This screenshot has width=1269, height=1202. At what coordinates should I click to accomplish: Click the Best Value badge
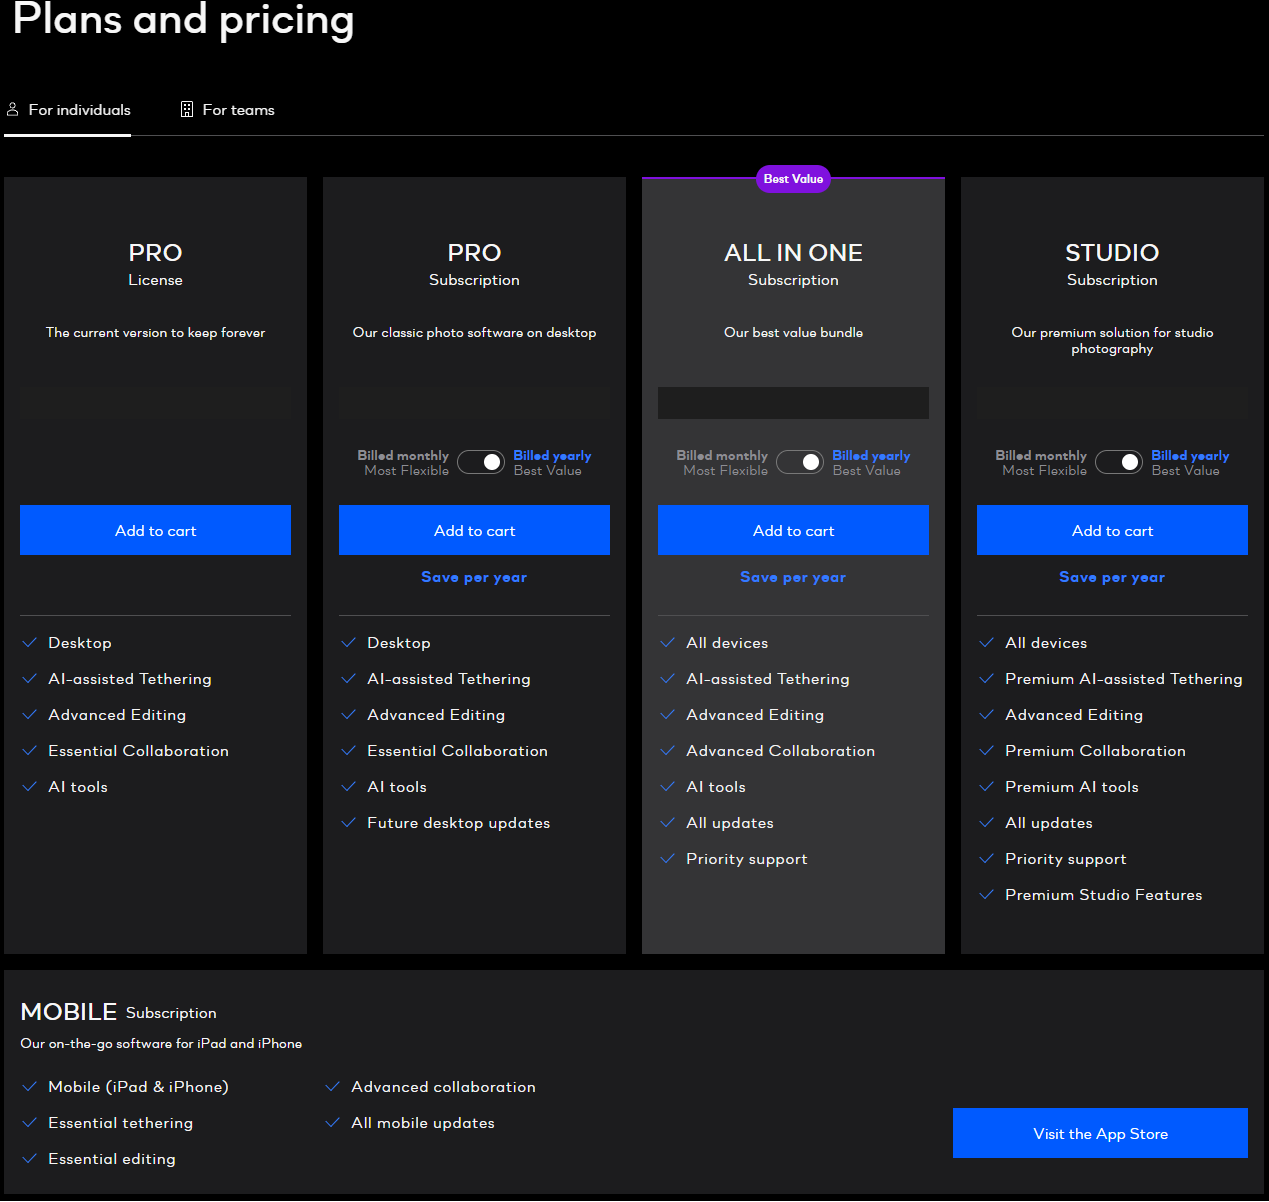793,179
